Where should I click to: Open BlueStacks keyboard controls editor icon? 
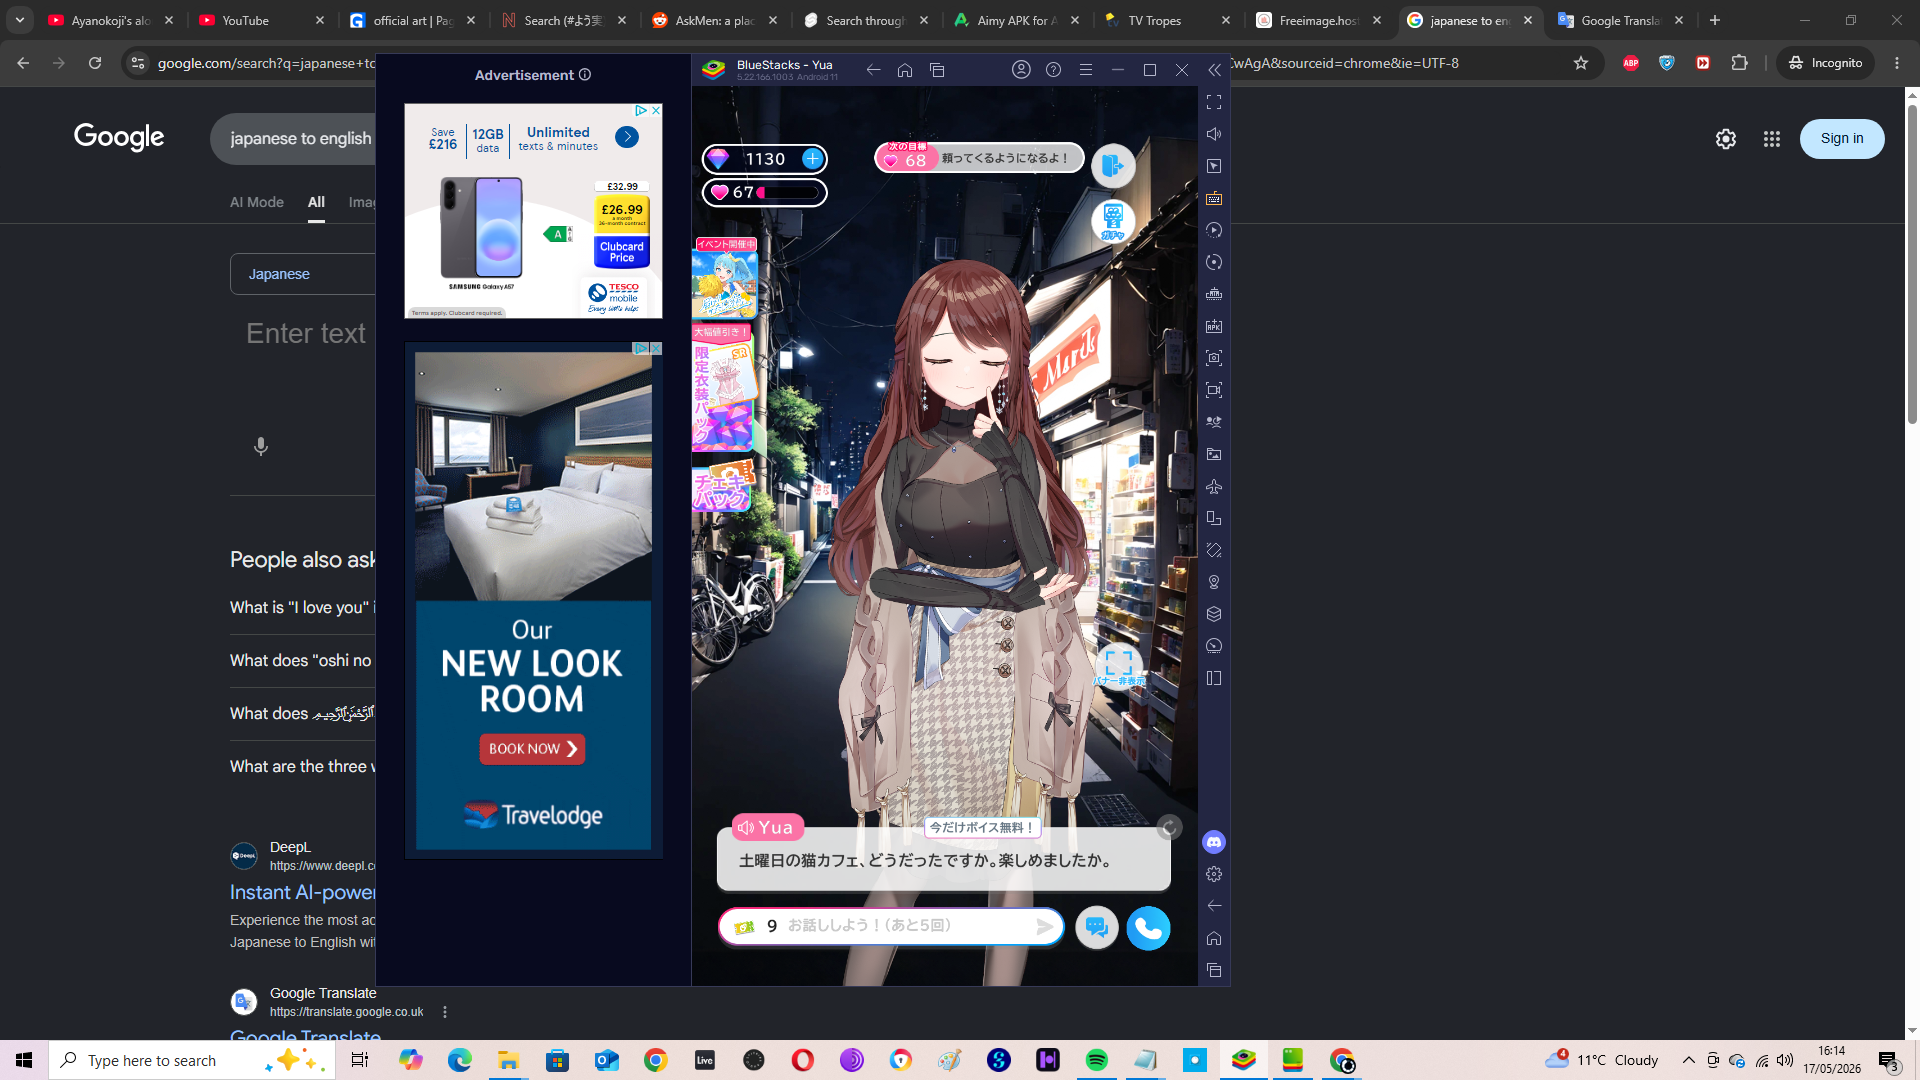click(1214, 198)
